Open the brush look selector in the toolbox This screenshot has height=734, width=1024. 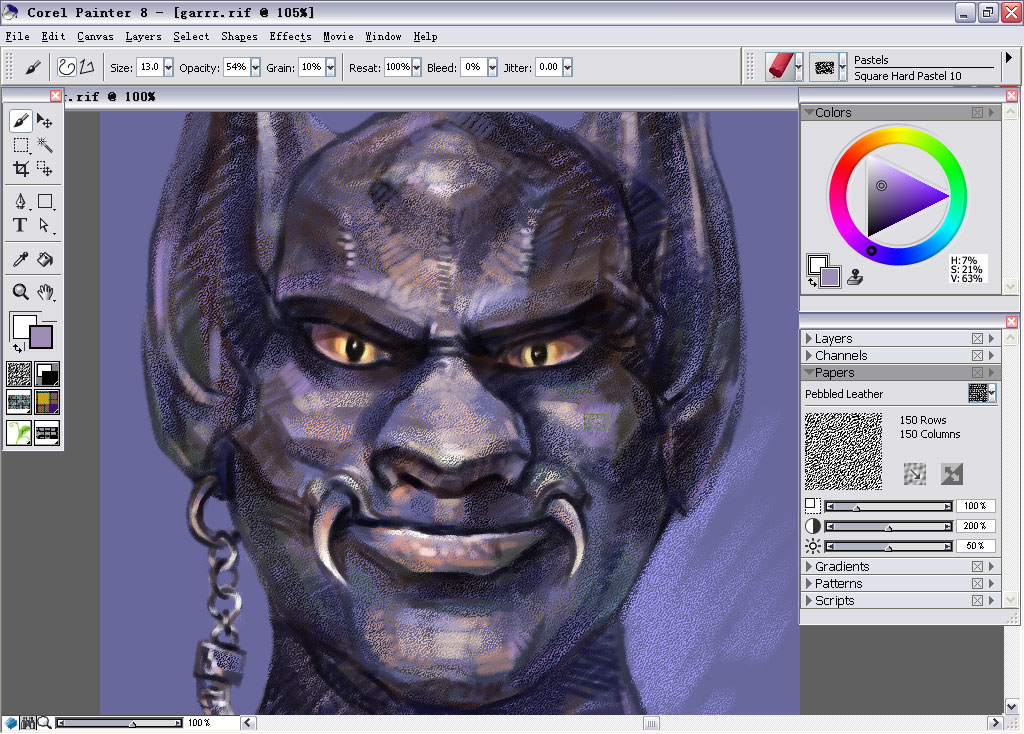click(x=47, y=432)
